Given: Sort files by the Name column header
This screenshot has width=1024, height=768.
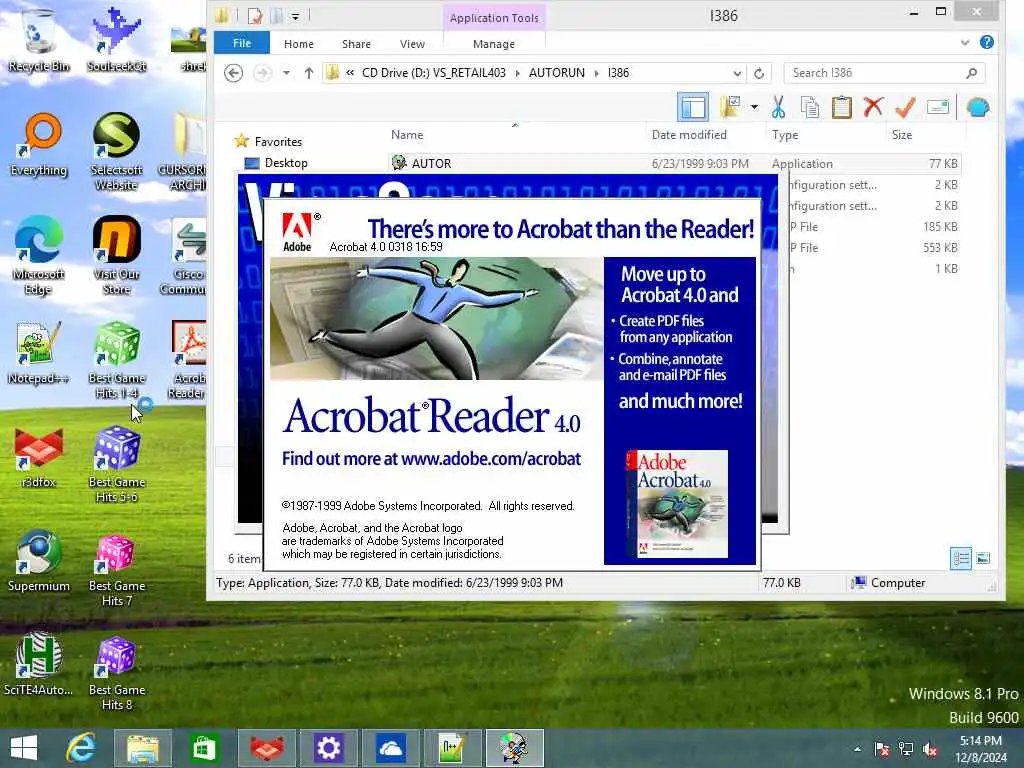Looking at the screenshot, I should [x=407, y=135].
